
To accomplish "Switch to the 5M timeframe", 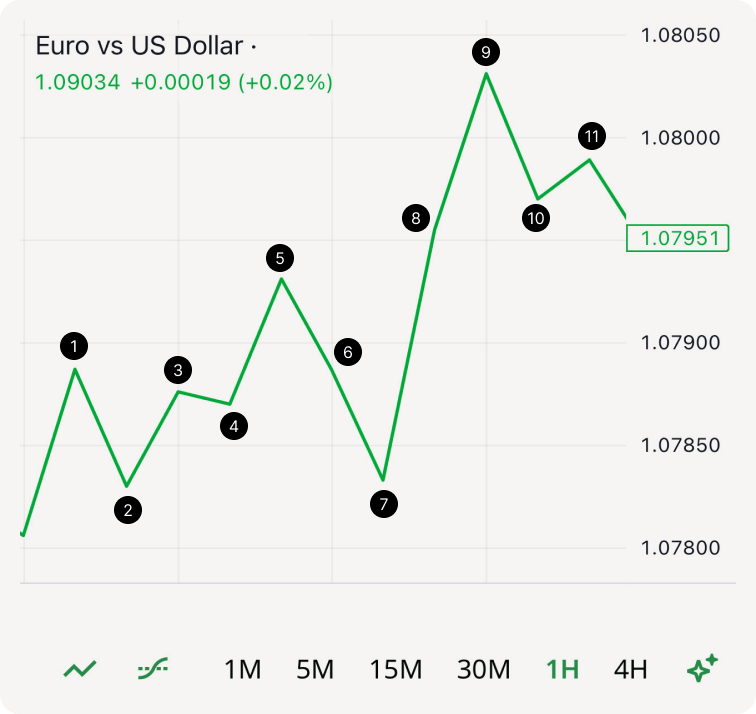I will [x=315, y=669].
